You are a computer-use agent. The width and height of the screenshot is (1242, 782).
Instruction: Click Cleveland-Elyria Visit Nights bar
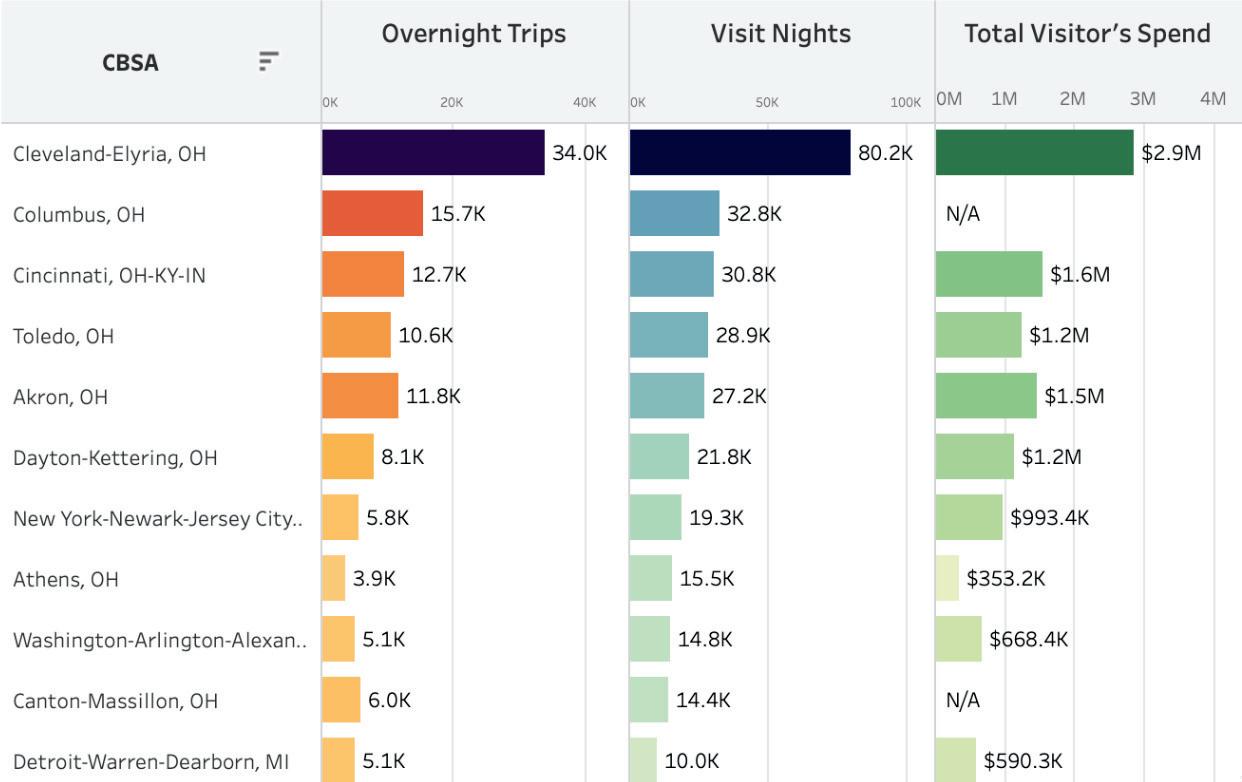click(x=740, y=153)
